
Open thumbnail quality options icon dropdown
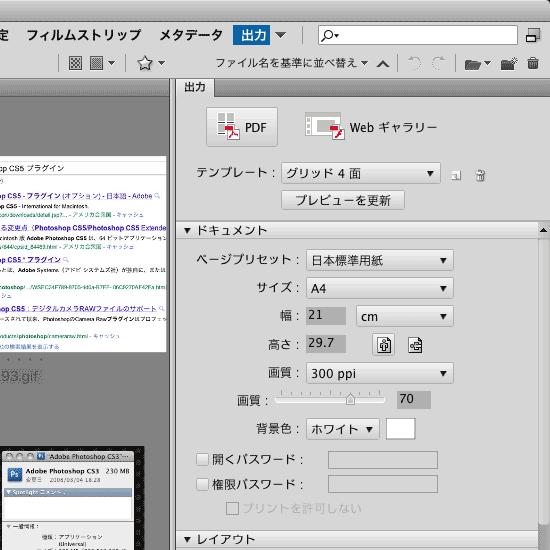pos(102,63)
